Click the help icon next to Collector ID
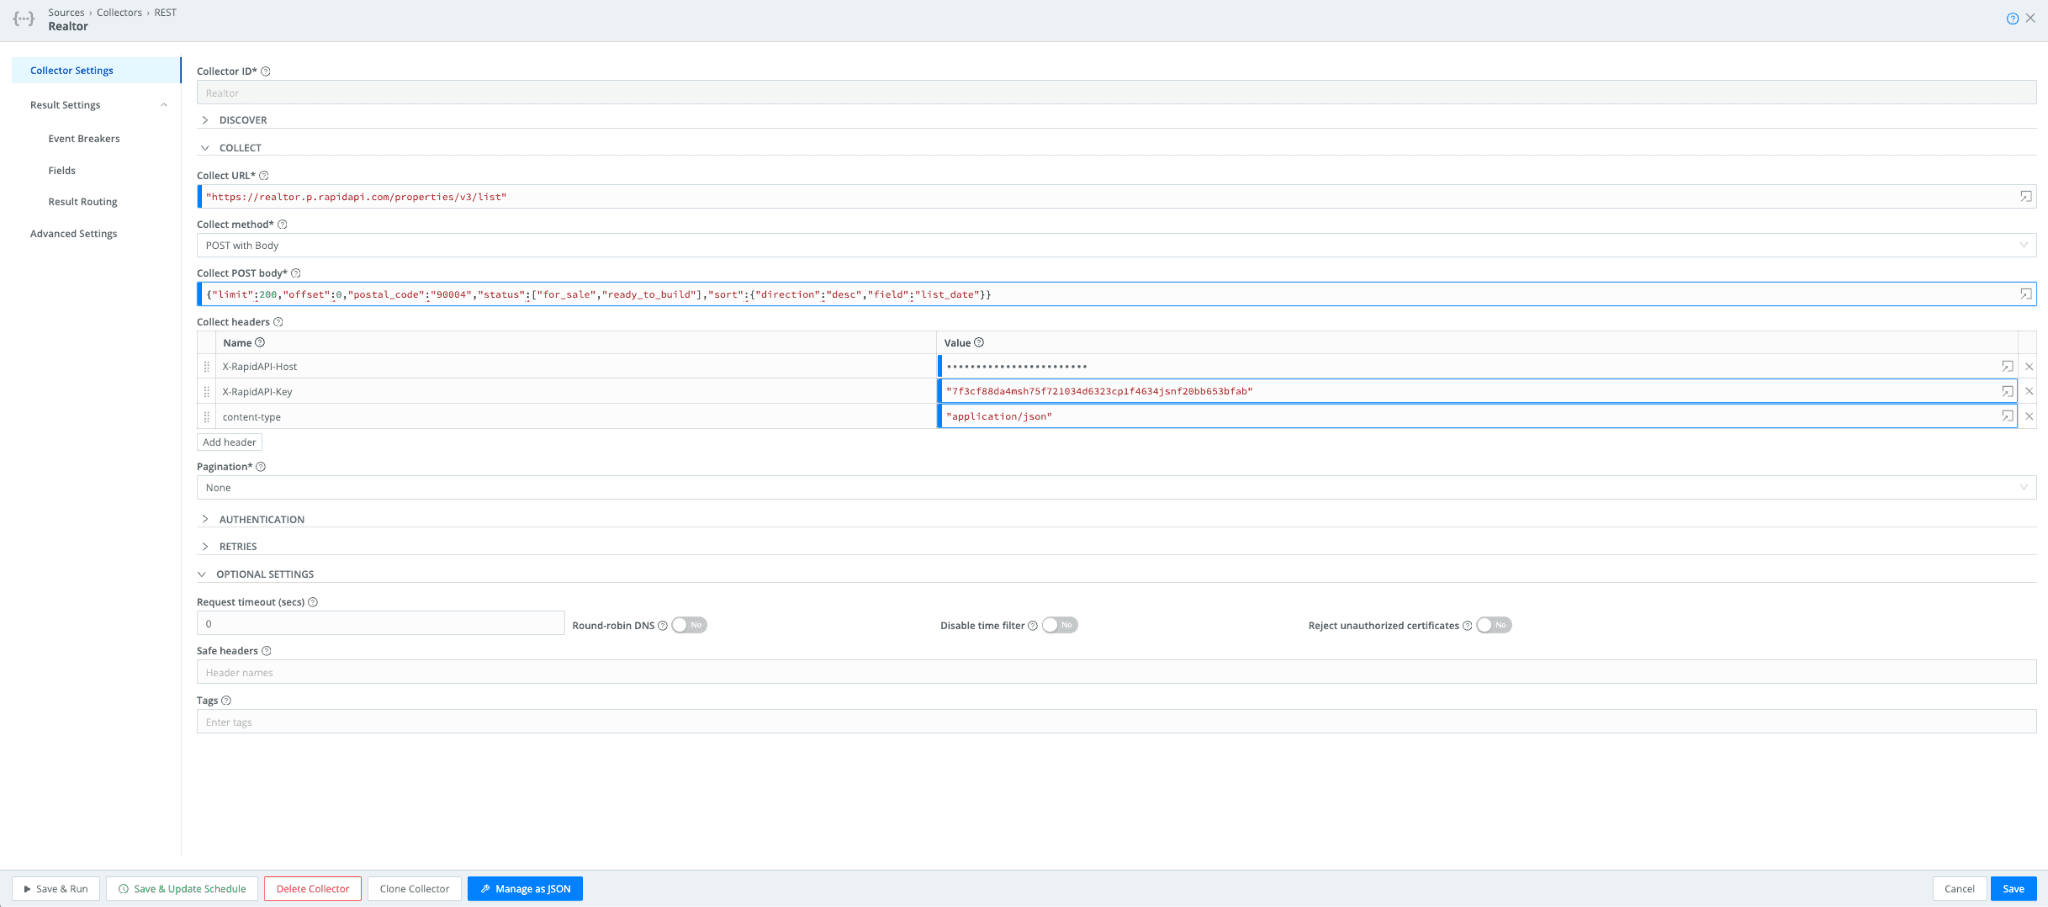Image resolution: width=2048 pixels, height=907 pixels. tap(266, 72)
